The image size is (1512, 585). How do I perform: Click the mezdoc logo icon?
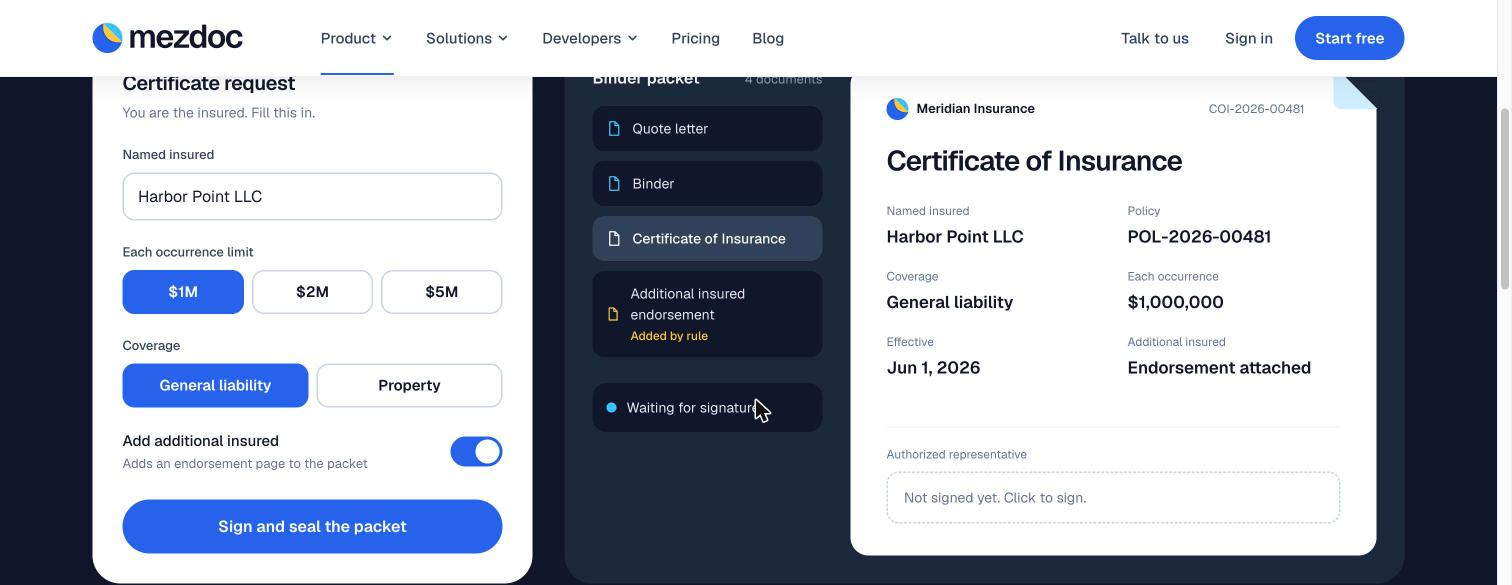pos(107,38)
